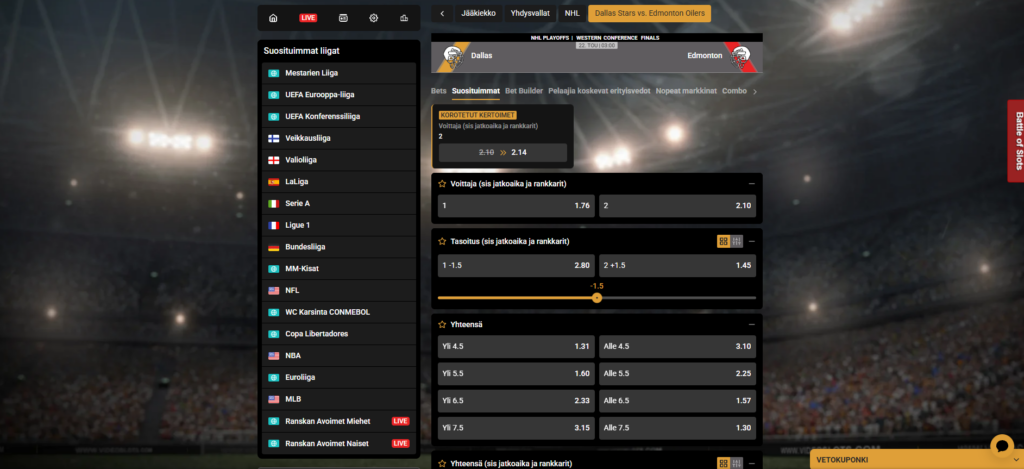Open UEFA Eurooppa-liiga league

click(339, 95)
